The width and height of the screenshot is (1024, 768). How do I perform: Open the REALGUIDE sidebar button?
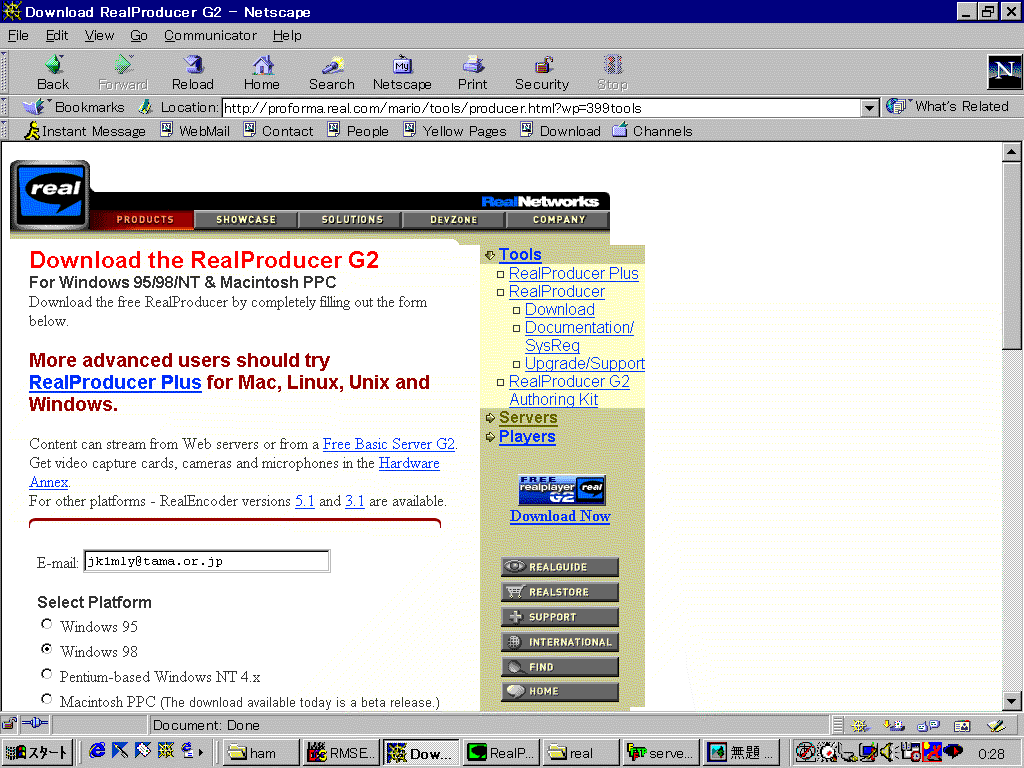pos(560,567)
